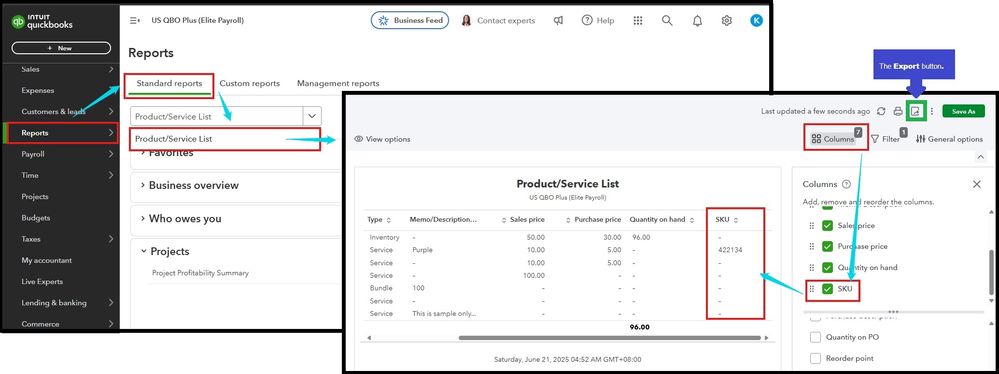Click the report horizontal scrollbar
The height and width of the screenshot is (374, 999).
(610, 338)
